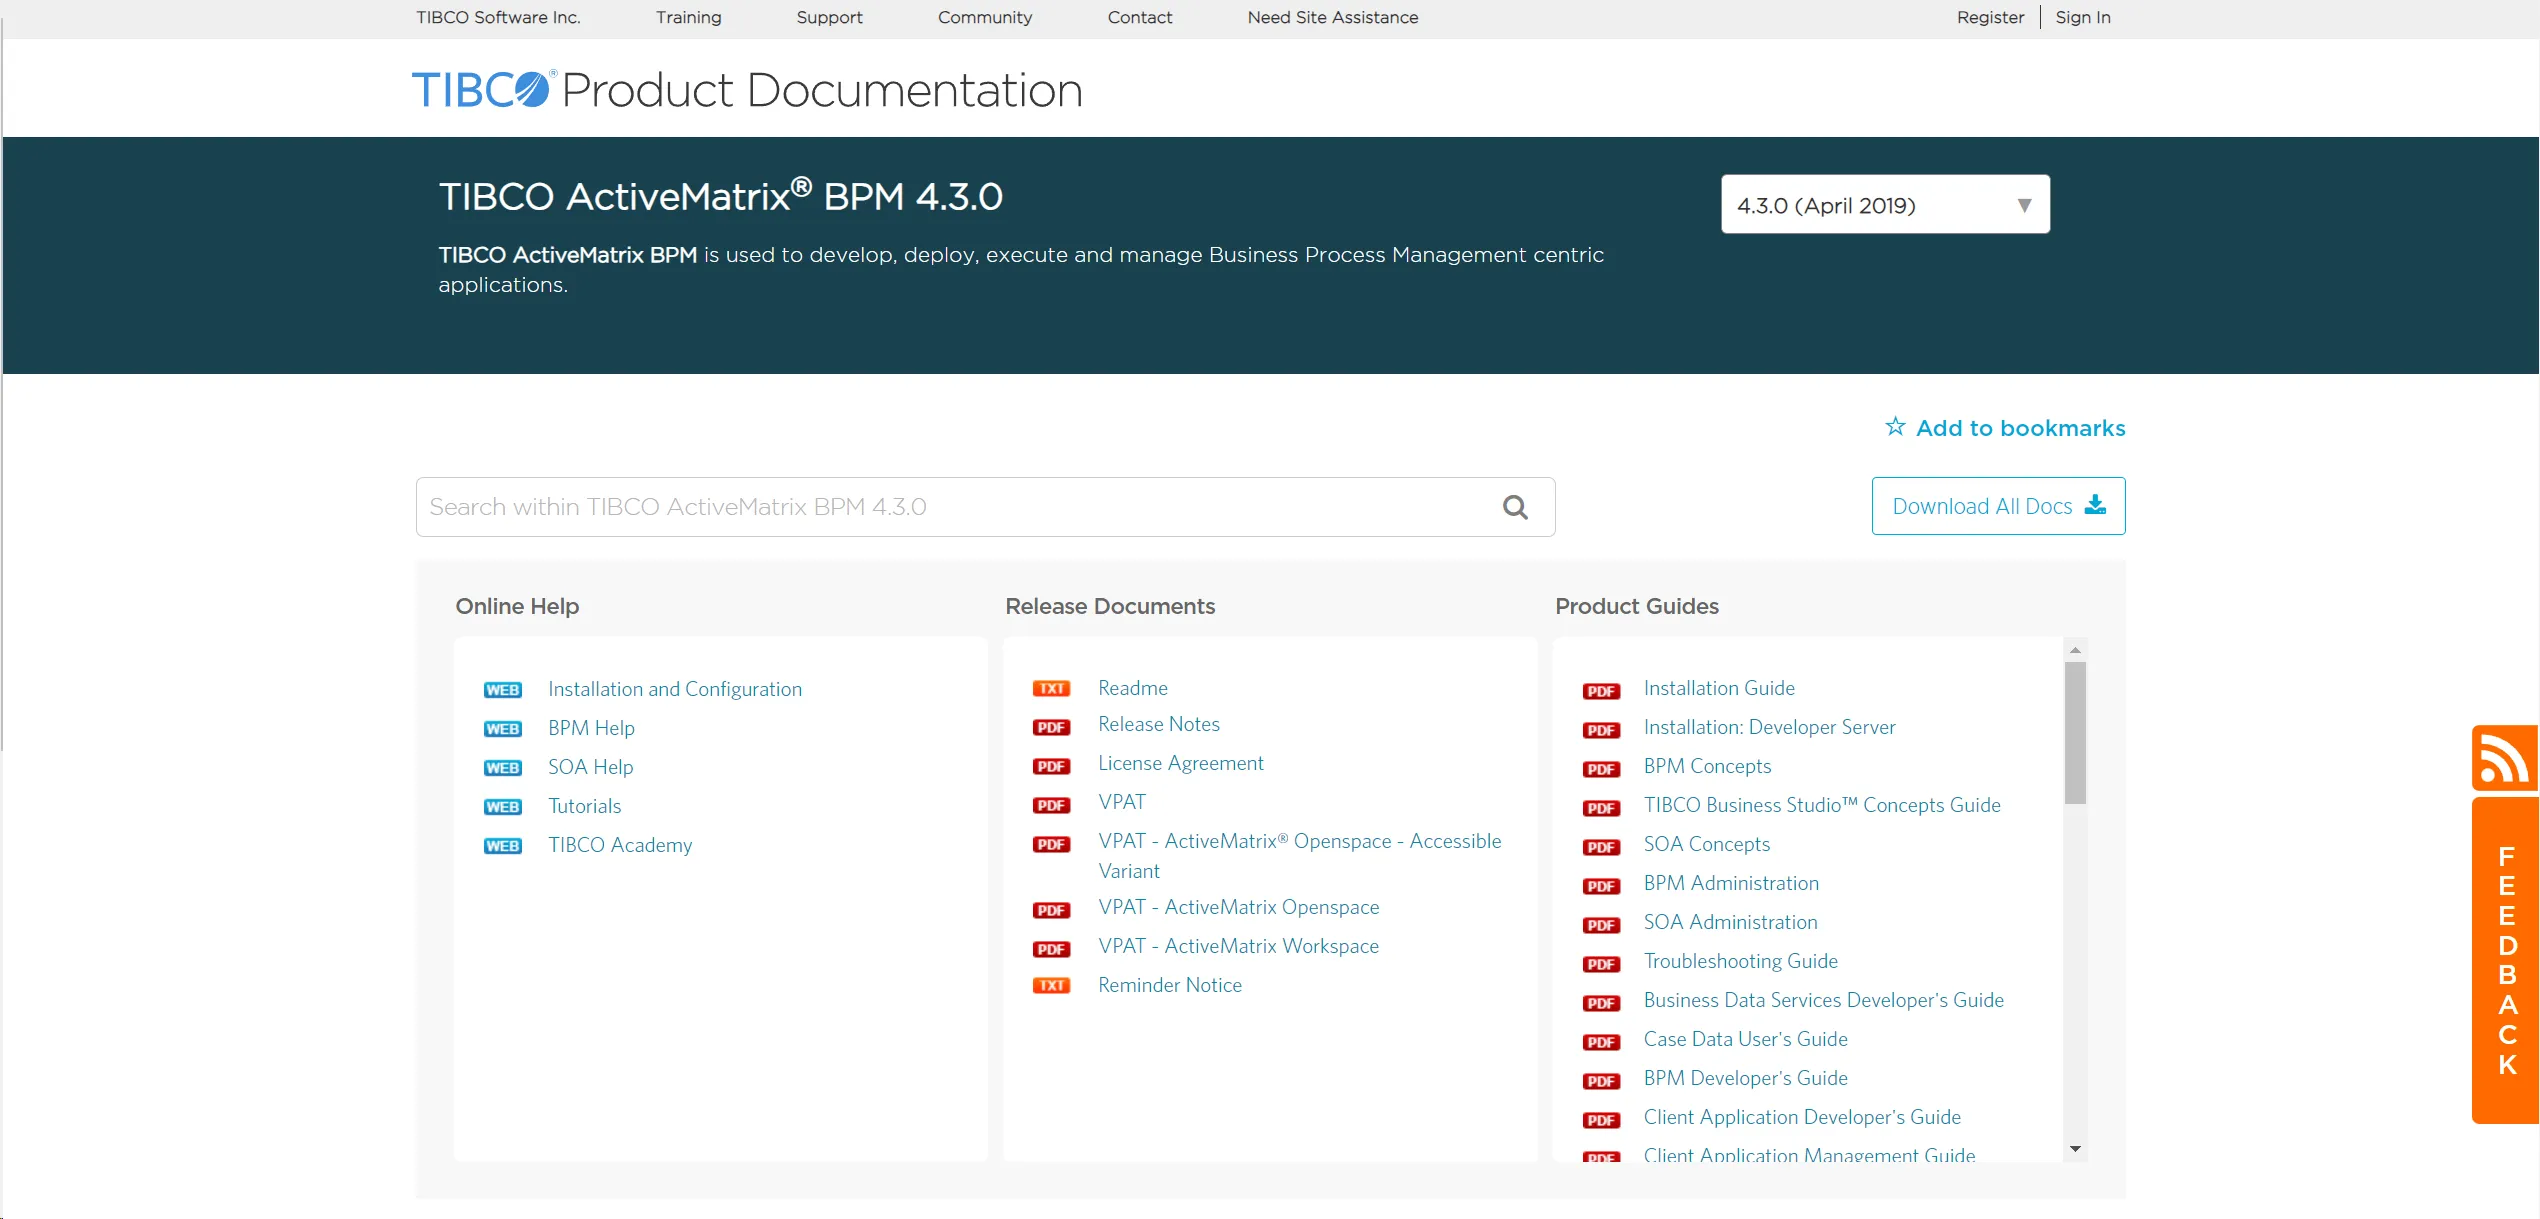The image size is (2540, 1219).
Task: Open the Community menu
Action: pyautogui.click(x=984, y=17)
